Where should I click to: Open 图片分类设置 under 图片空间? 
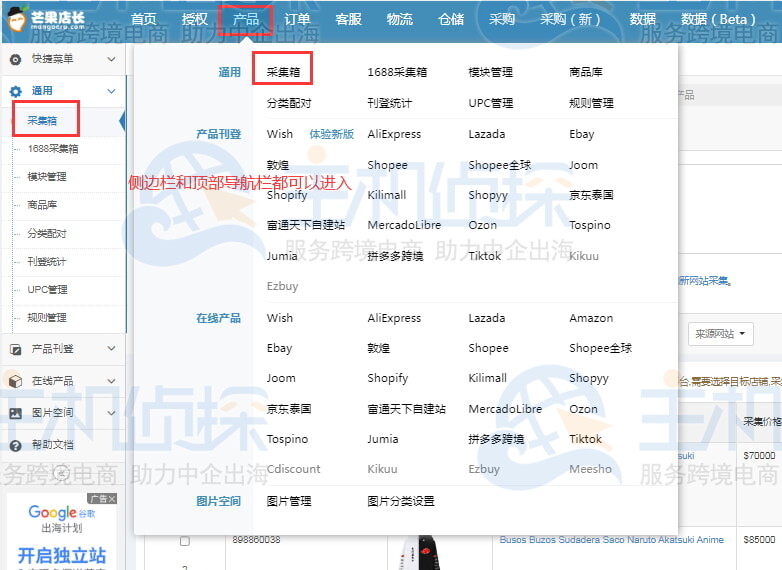pyautogui.click(x=401, y=501)
